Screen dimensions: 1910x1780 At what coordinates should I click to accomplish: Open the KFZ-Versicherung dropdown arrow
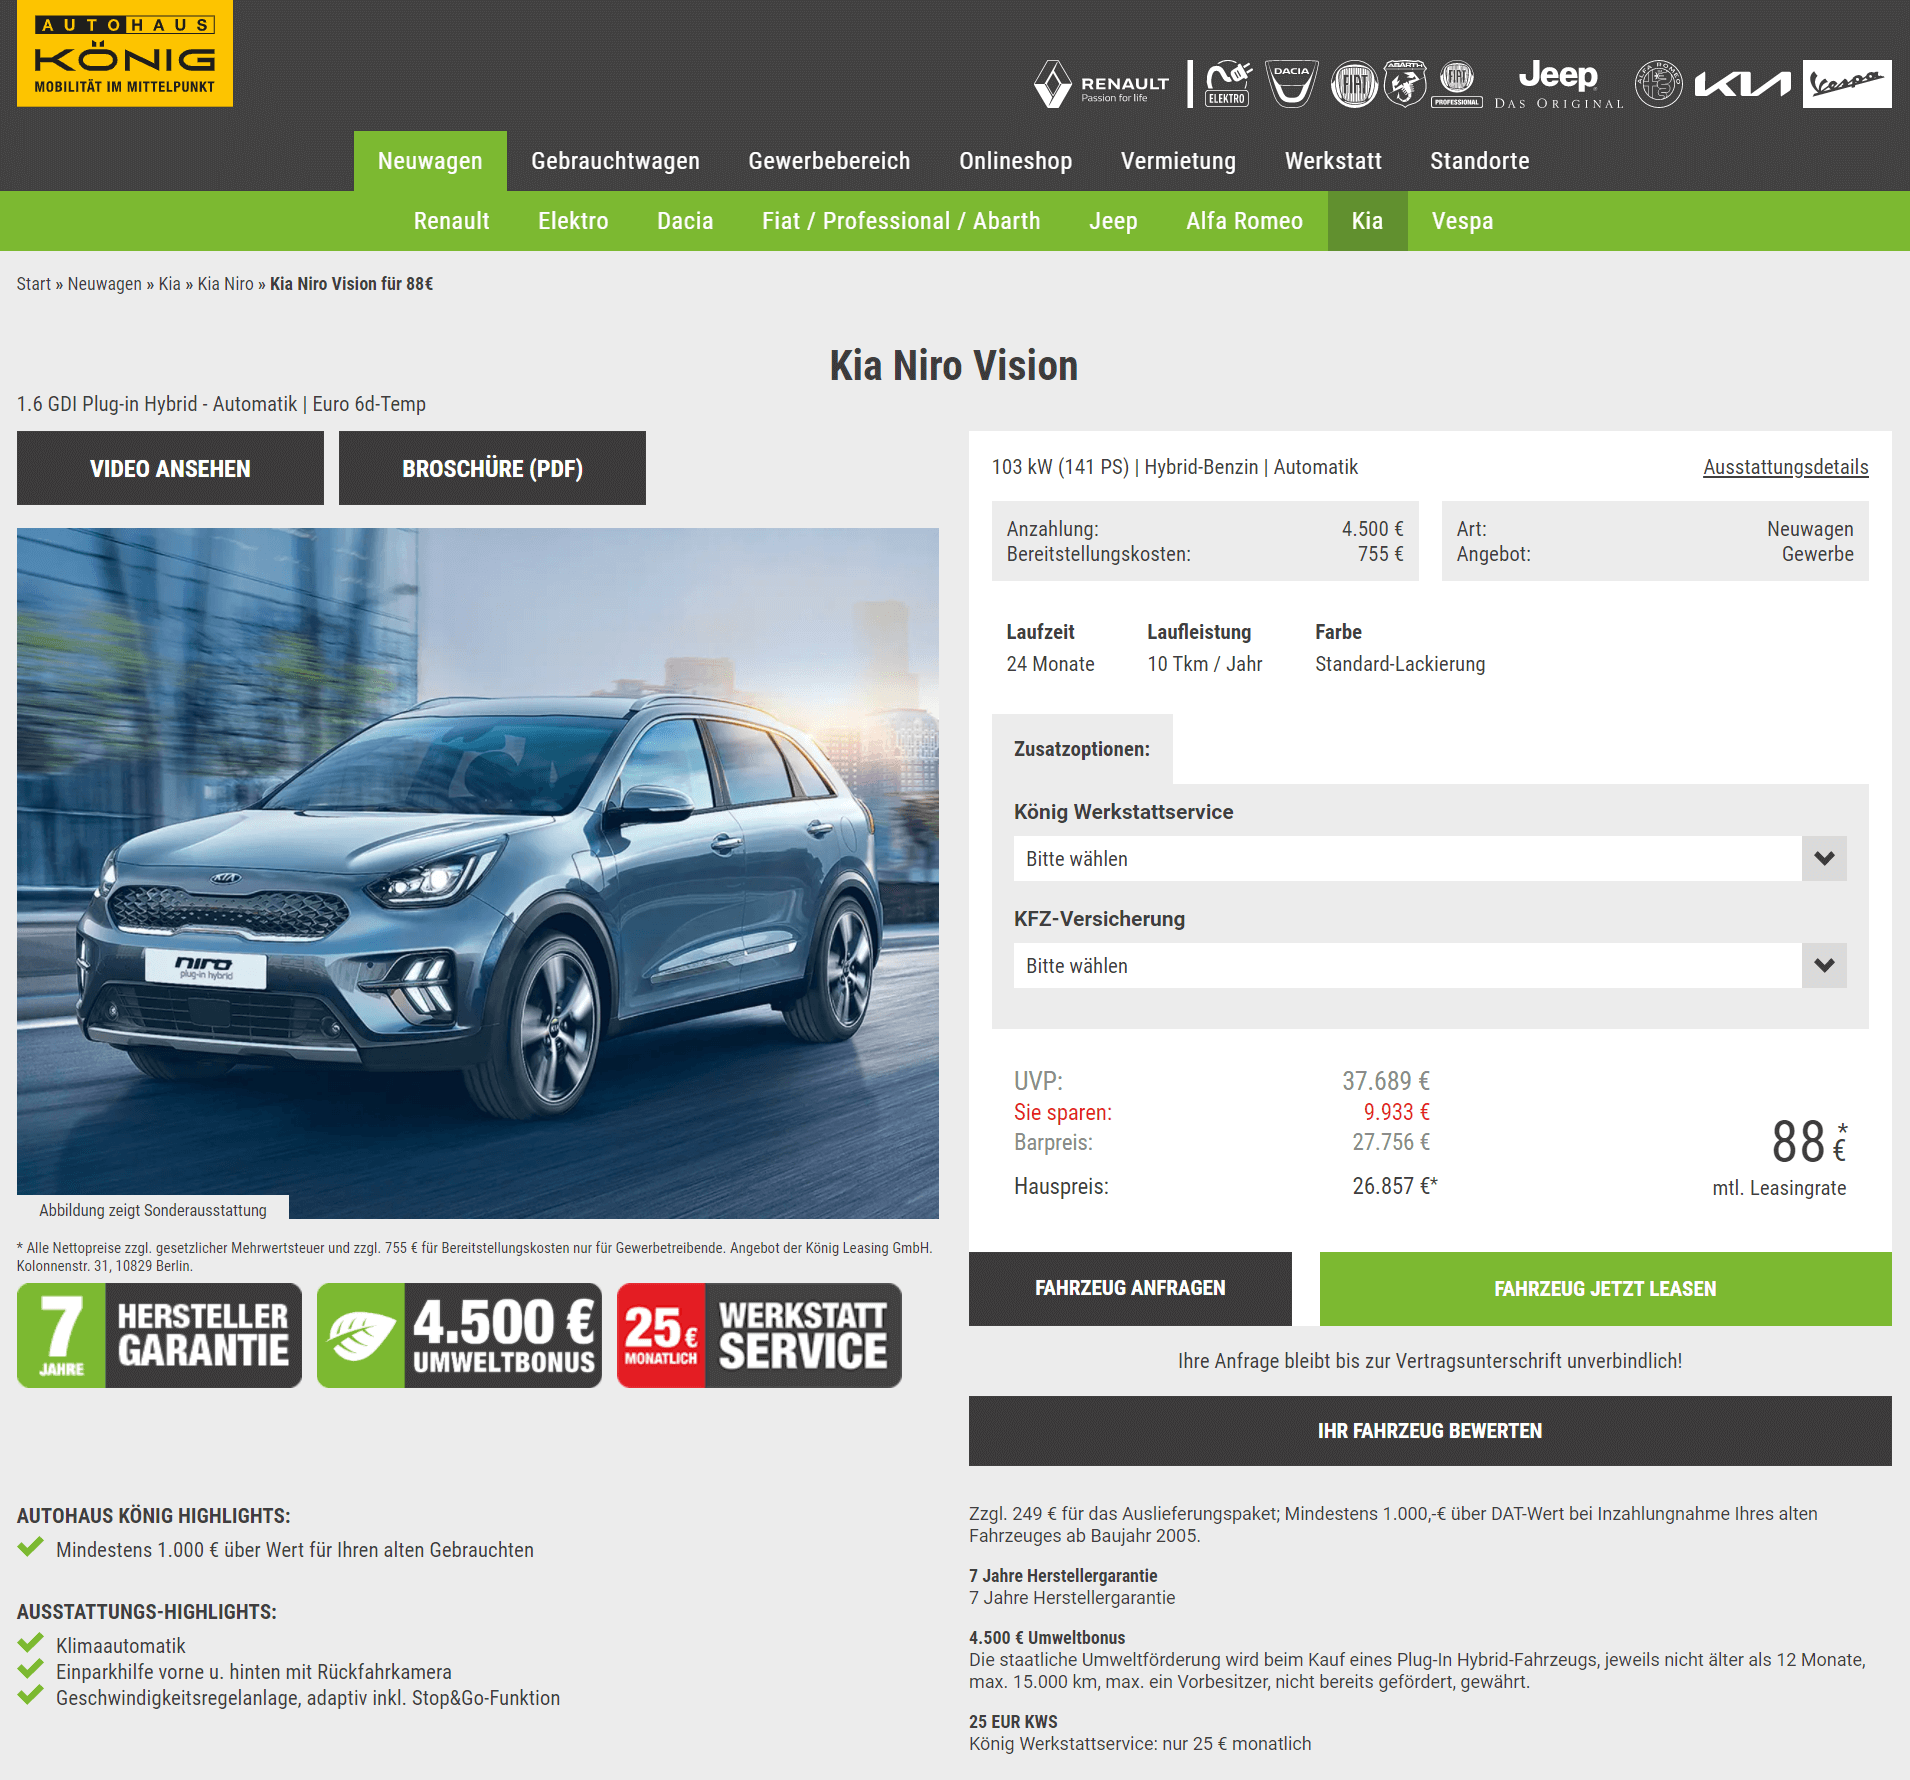pyautogui.click(x=1824, y=966)
